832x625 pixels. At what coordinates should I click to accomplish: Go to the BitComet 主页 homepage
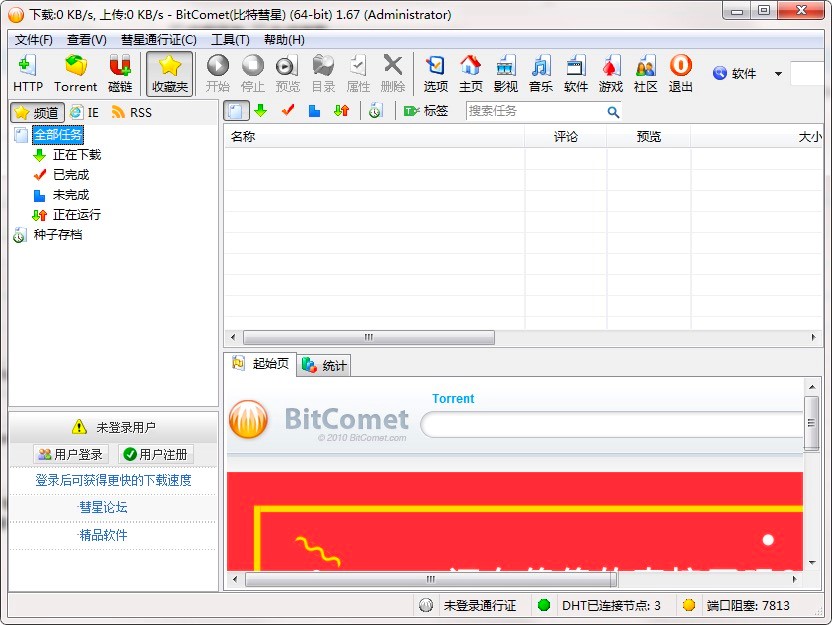point(471,72)
